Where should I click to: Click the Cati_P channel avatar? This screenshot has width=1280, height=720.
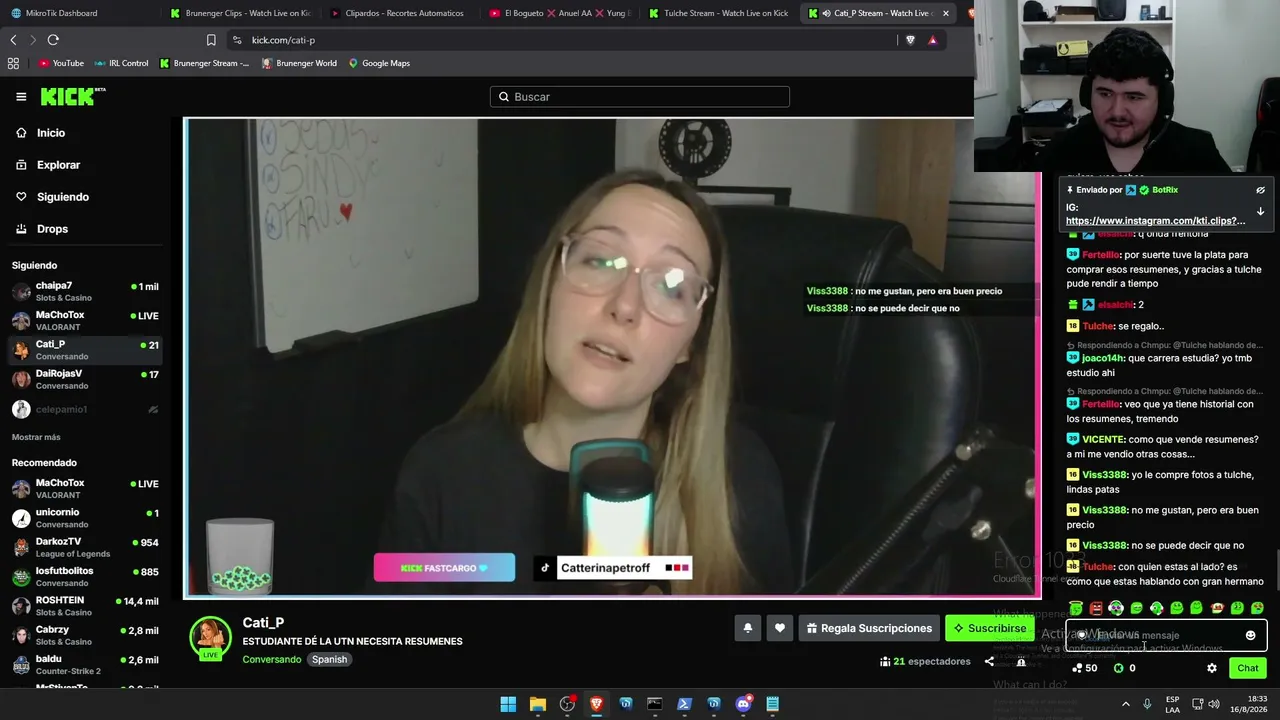point(211,637)
